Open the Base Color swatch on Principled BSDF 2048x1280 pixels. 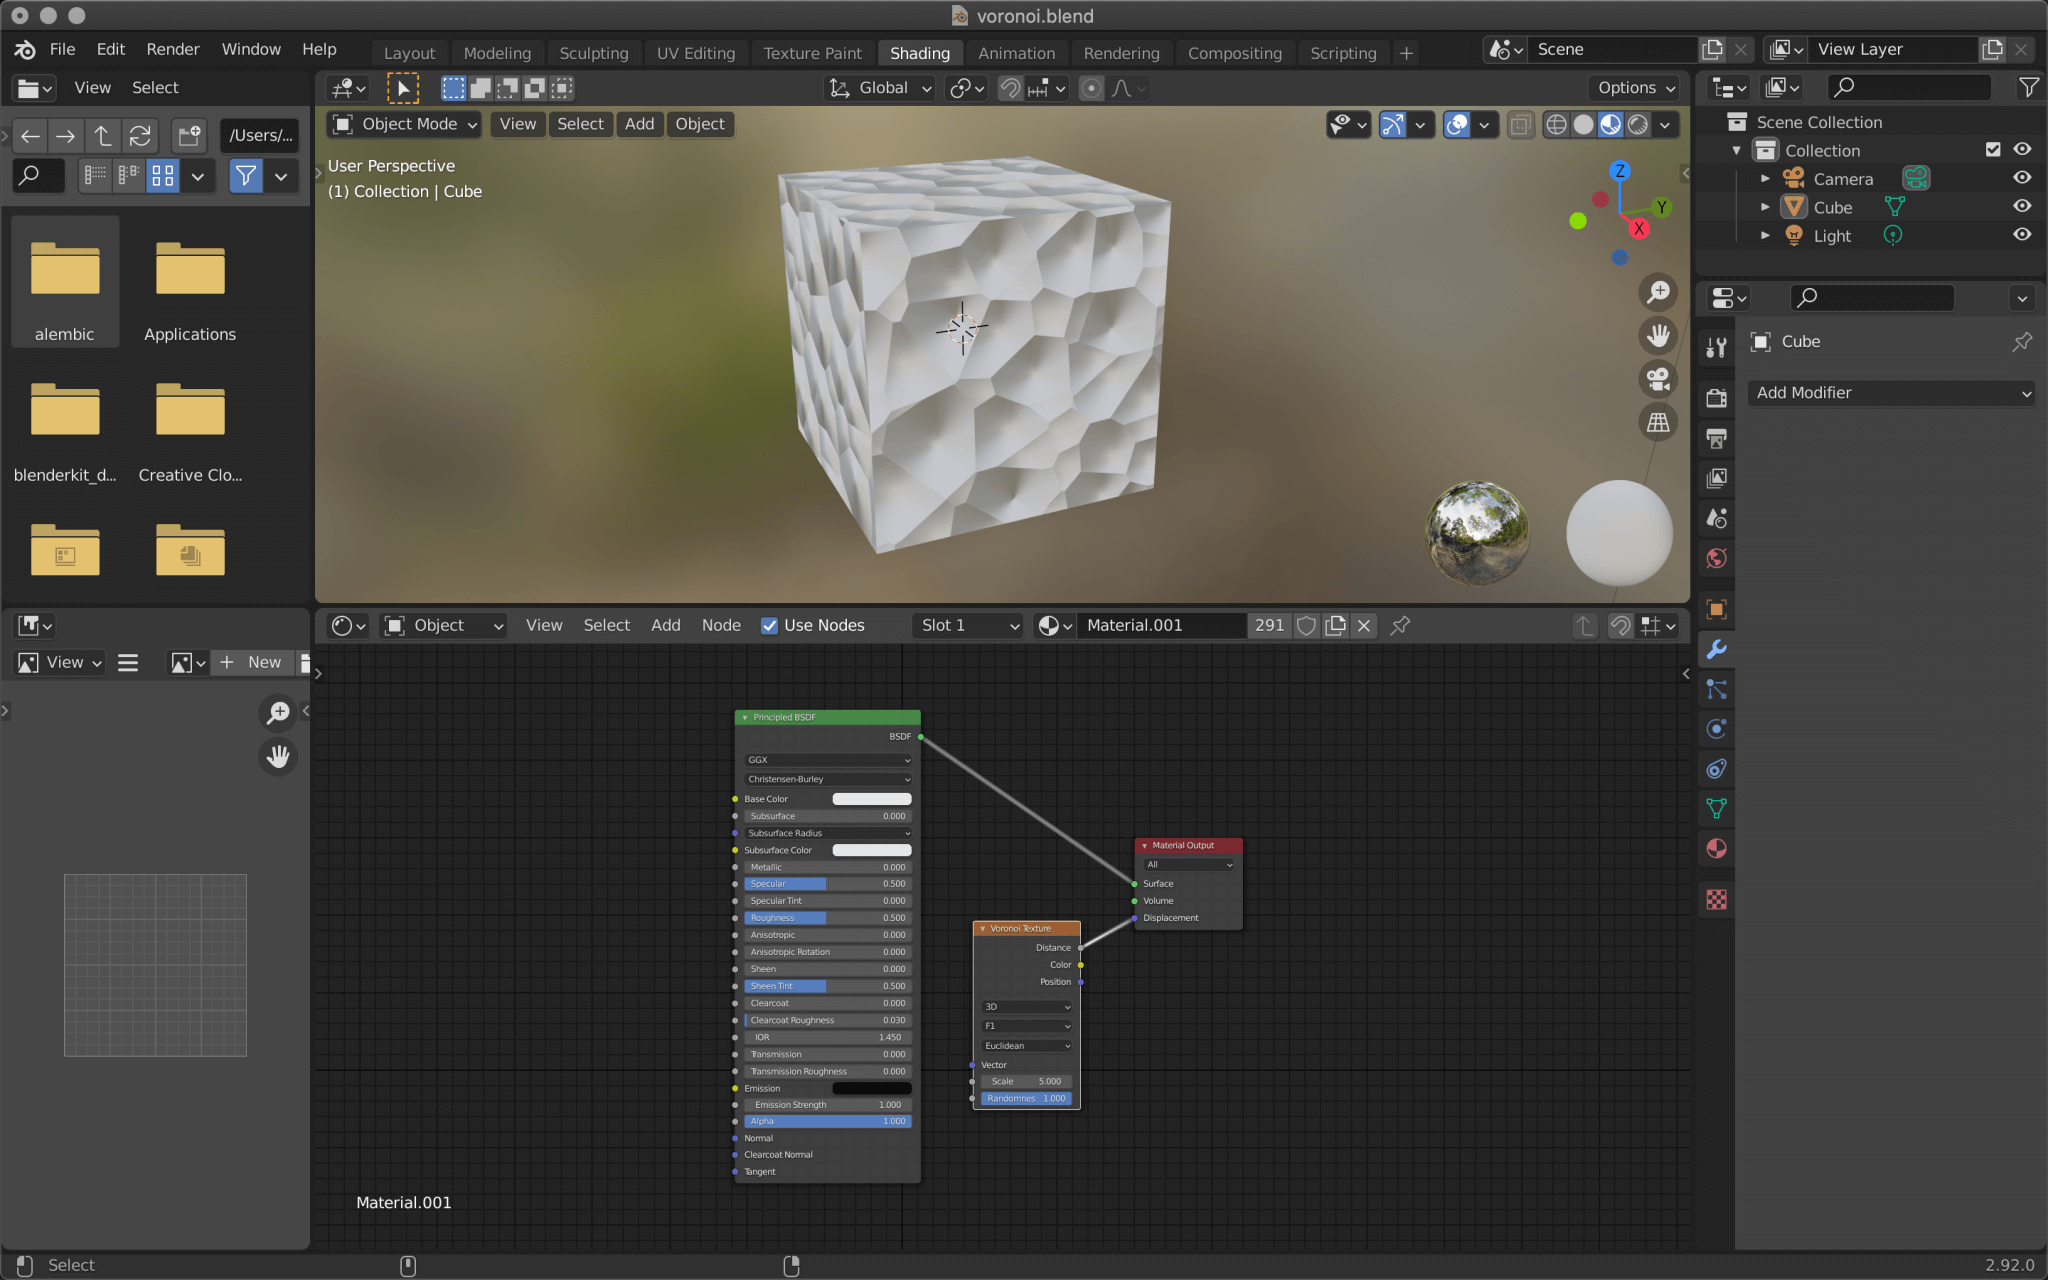click(871, 798)
